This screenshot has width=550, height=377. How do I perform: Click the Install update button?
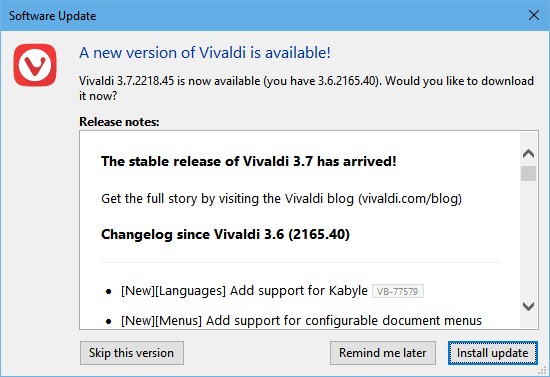click(x=492, y=353)
